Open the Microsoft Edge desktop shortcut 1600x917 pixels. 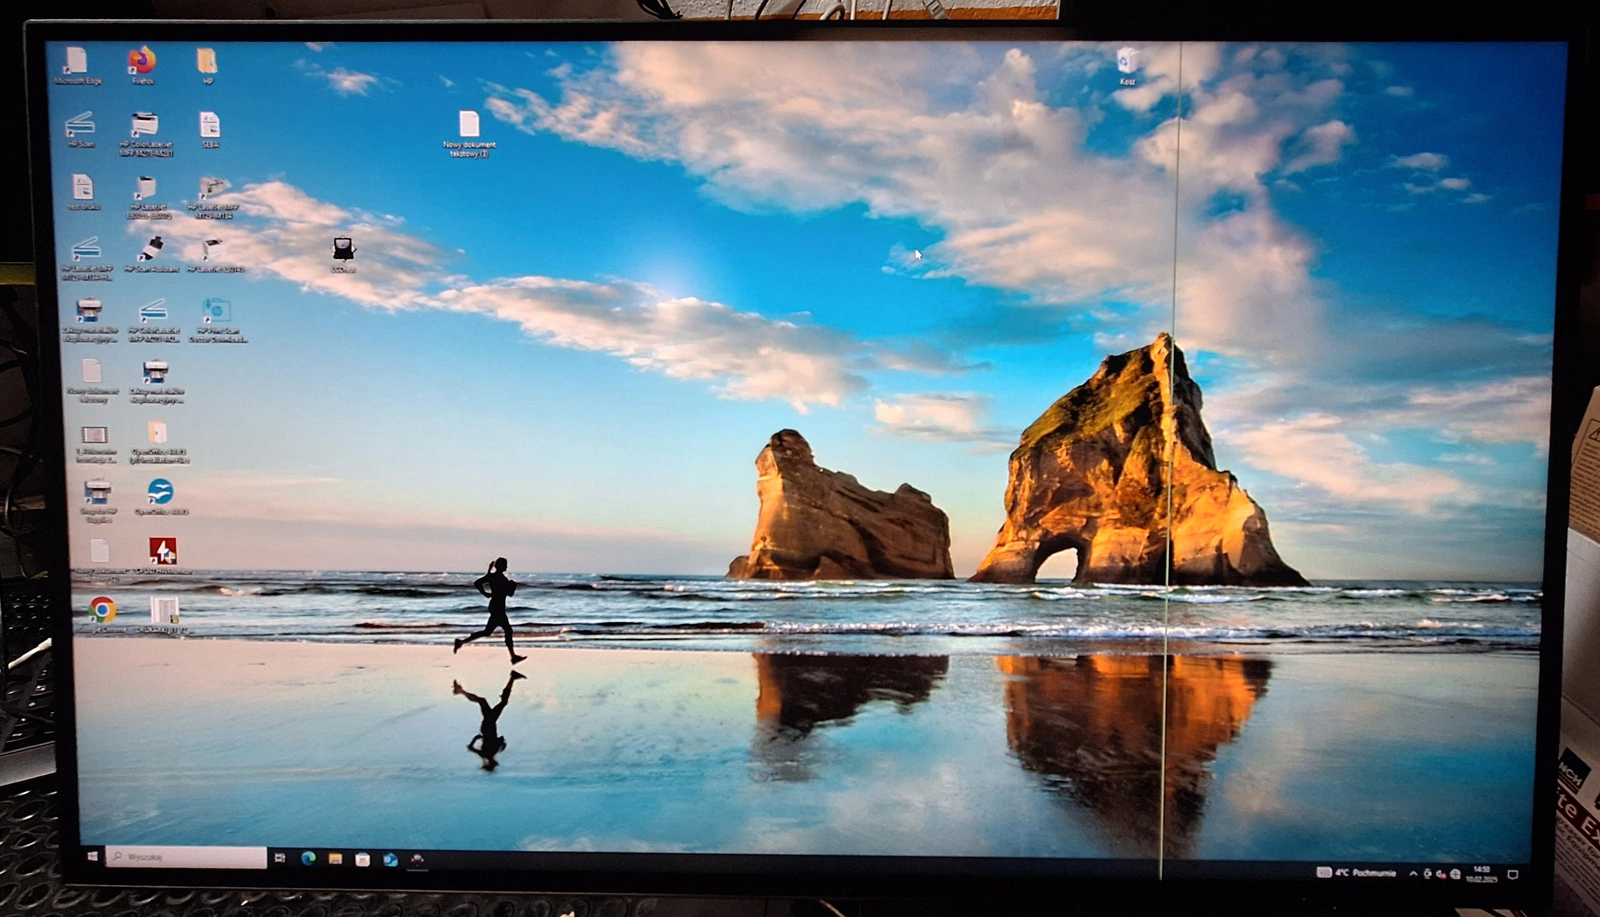point(77,64)
